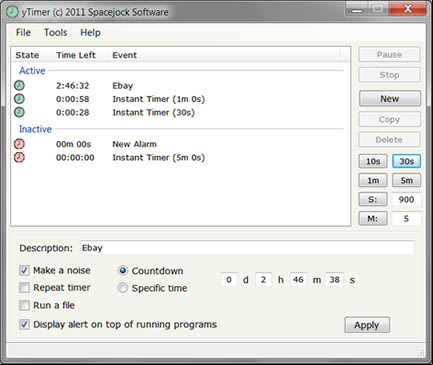Click the green clock icon beside Ebay
Viewport: 433px width, 365px height.
tap(19, 86)
